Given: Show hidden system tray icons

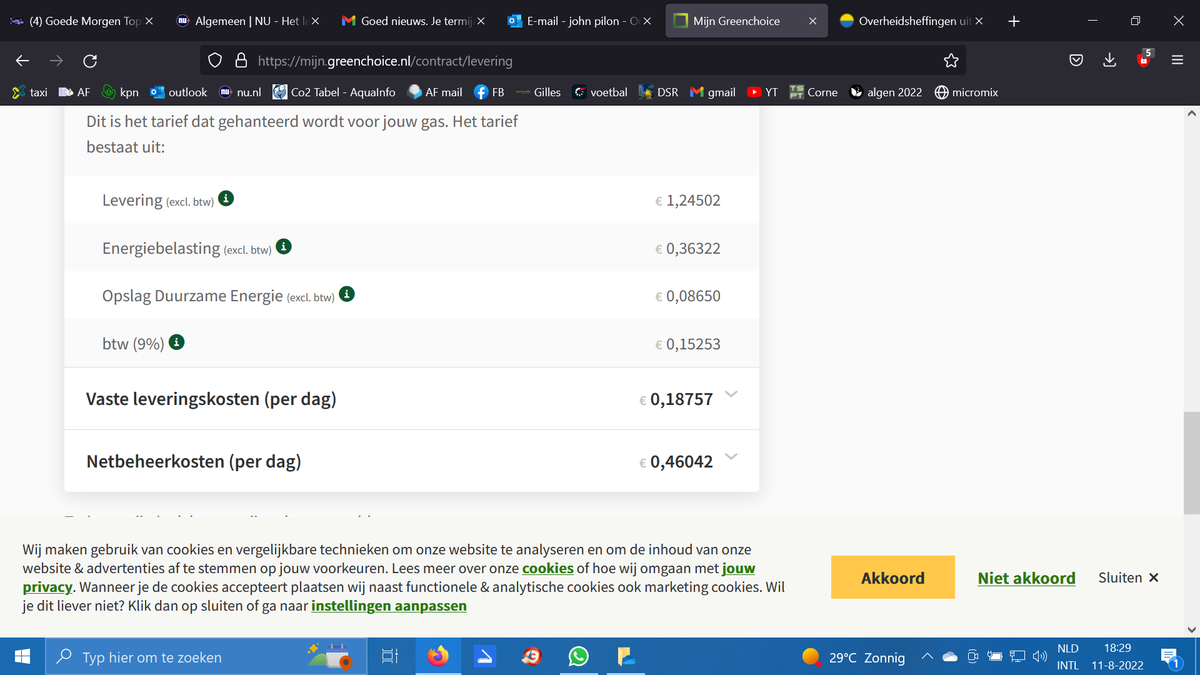Looking at the screenshot, I should 927,657.
